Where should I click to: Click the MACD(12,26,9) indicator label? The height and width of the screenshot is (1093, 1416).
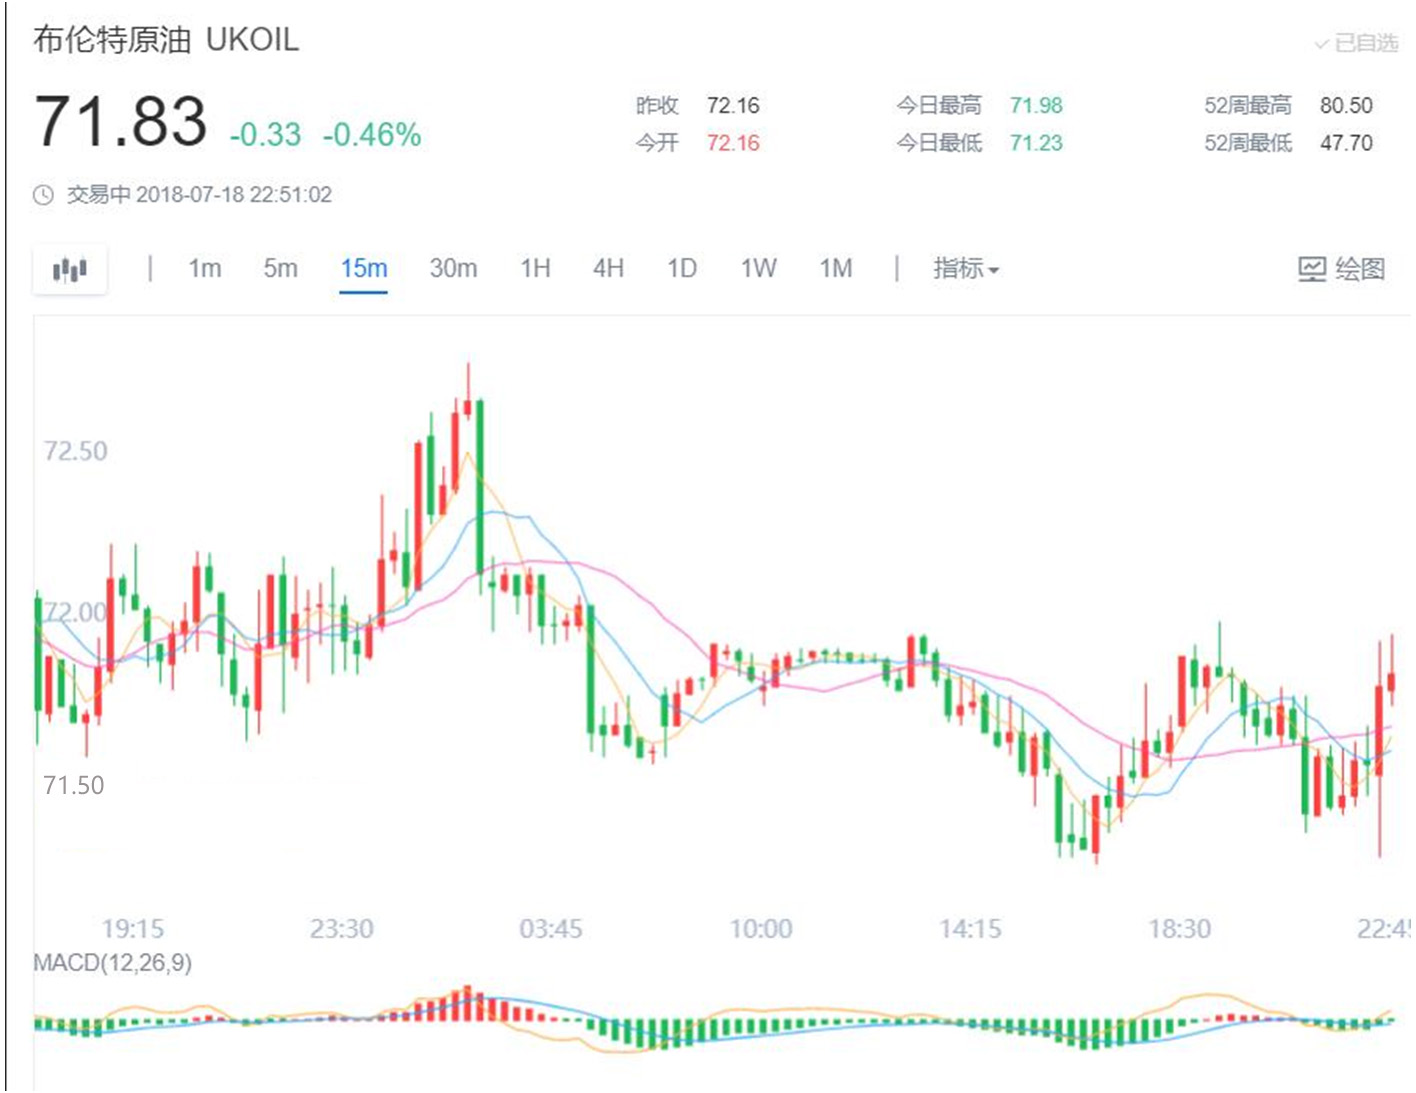112,963
